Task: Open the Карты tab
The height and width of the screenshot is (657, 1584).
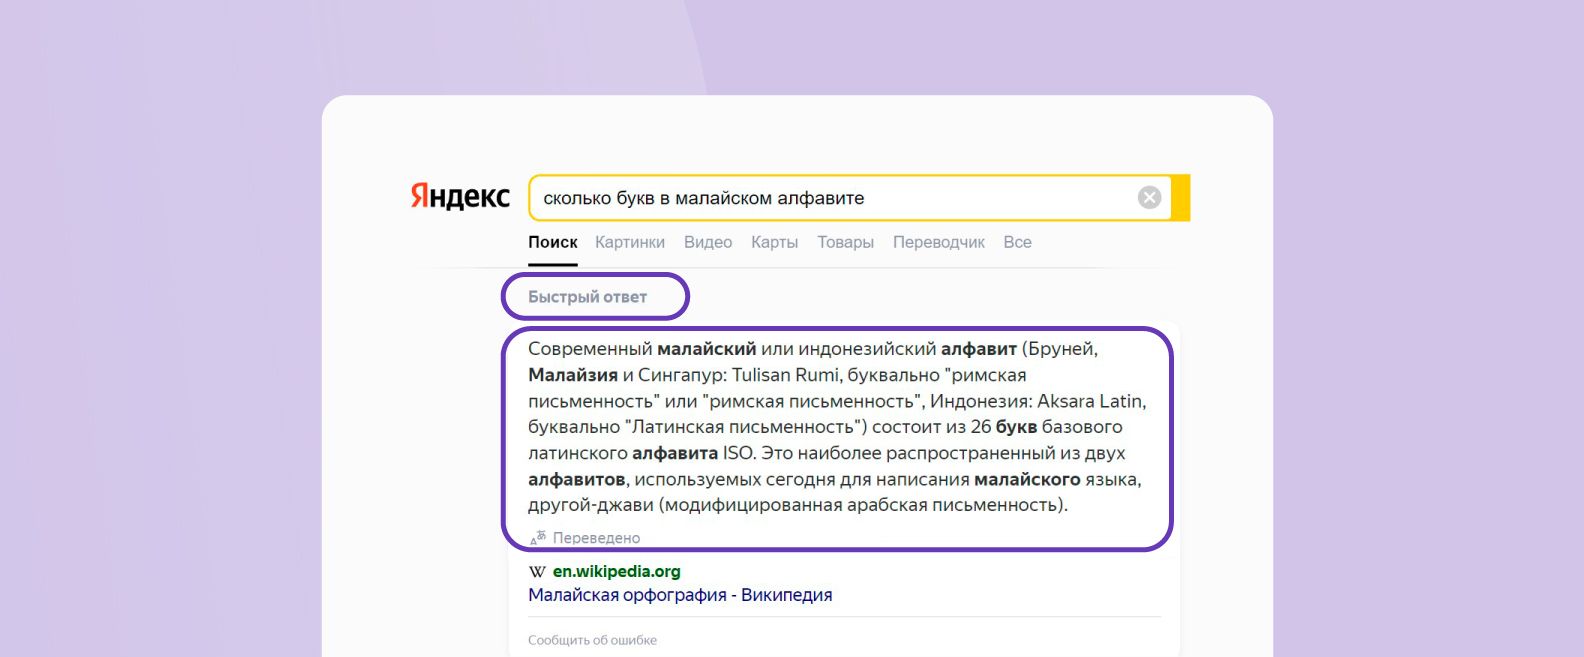Action: click(774, 242)
